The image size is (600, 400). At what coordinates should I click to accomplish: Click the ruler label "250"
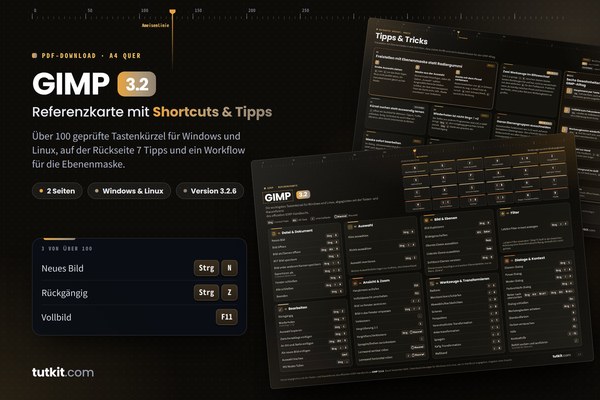click(305, 10)
